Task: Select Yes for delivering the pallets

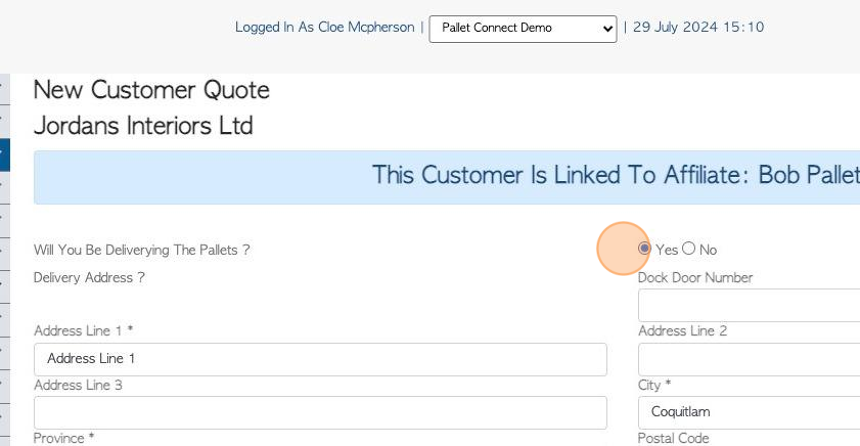Action: click(644, 249)
